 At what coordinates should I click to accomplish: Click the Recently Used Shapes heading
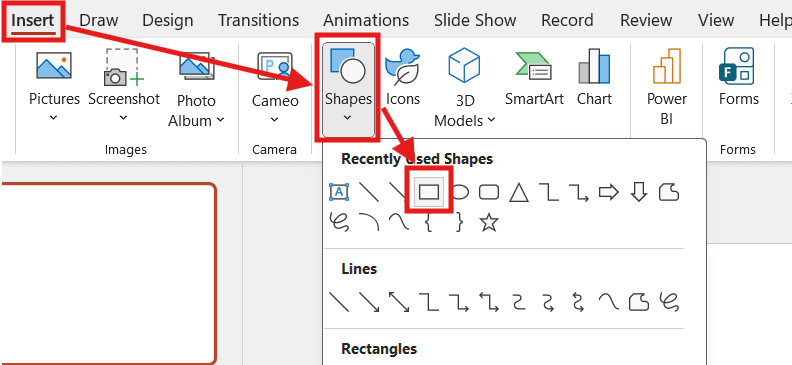click(417, 159)
